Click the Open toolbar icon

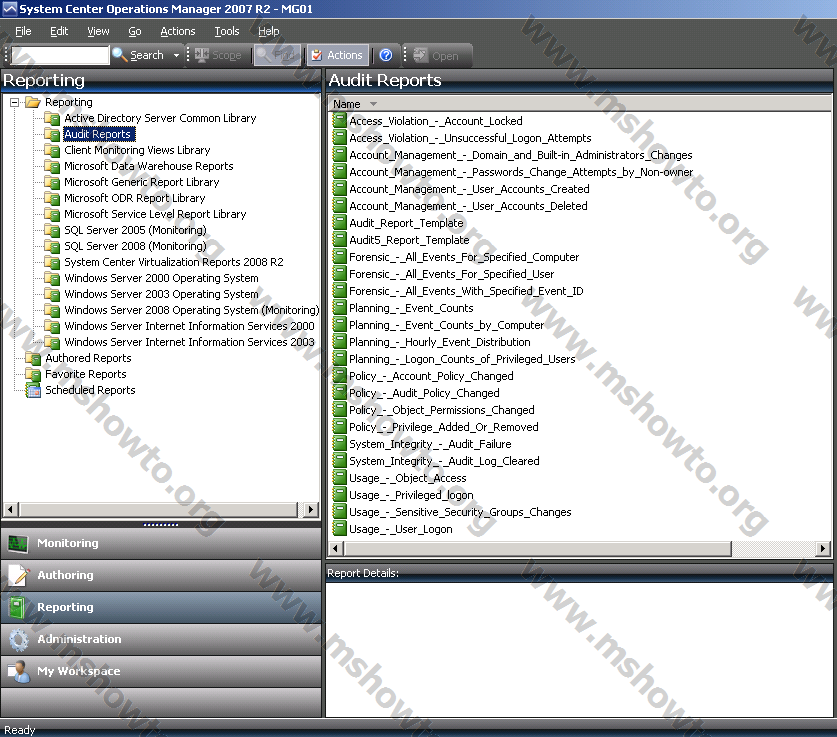point(421,55)
